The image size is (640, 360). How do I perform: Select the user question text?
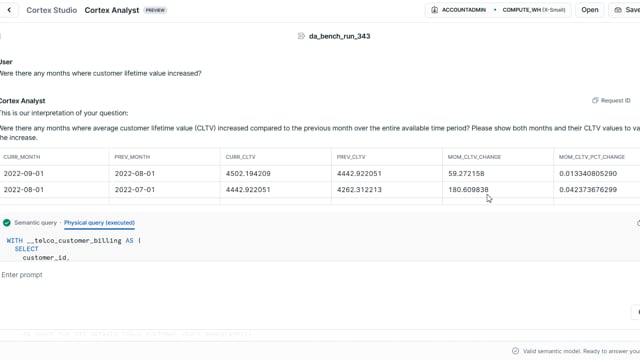[x=100, y=73]
